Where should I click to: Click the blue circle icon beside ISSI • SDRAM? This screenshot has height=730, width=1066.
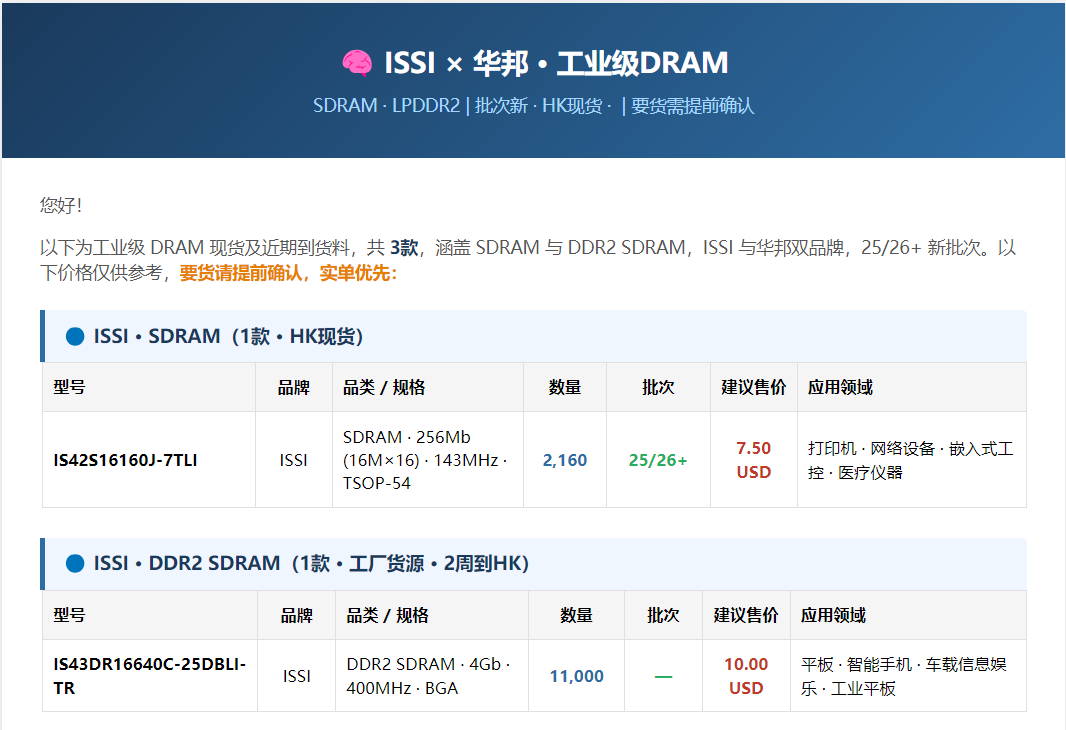tap(75, 336)
